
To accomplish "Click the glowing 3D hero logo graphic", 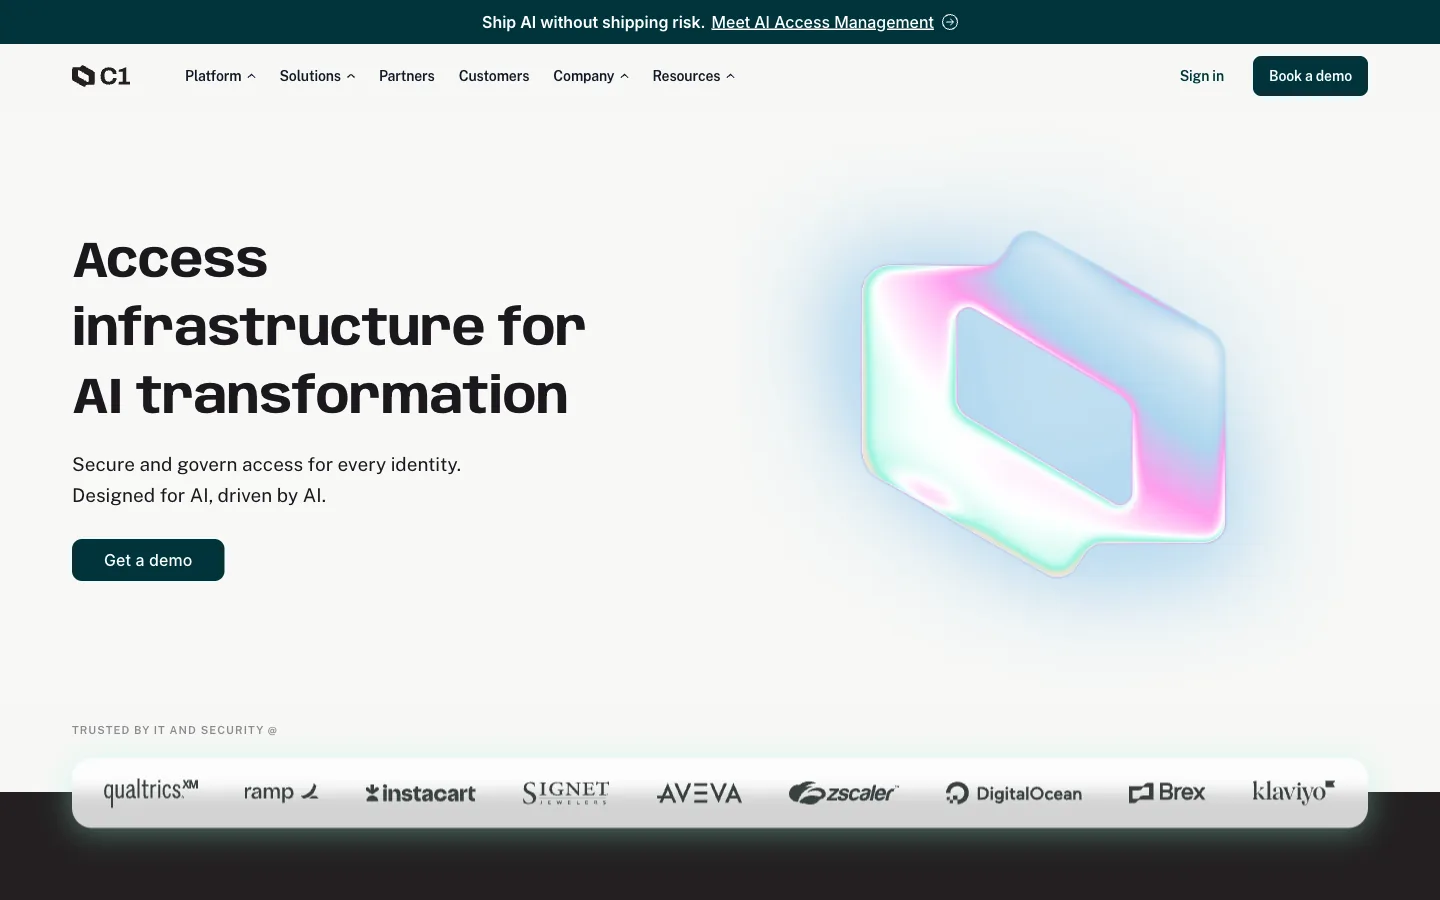I will pos(1044,404).
